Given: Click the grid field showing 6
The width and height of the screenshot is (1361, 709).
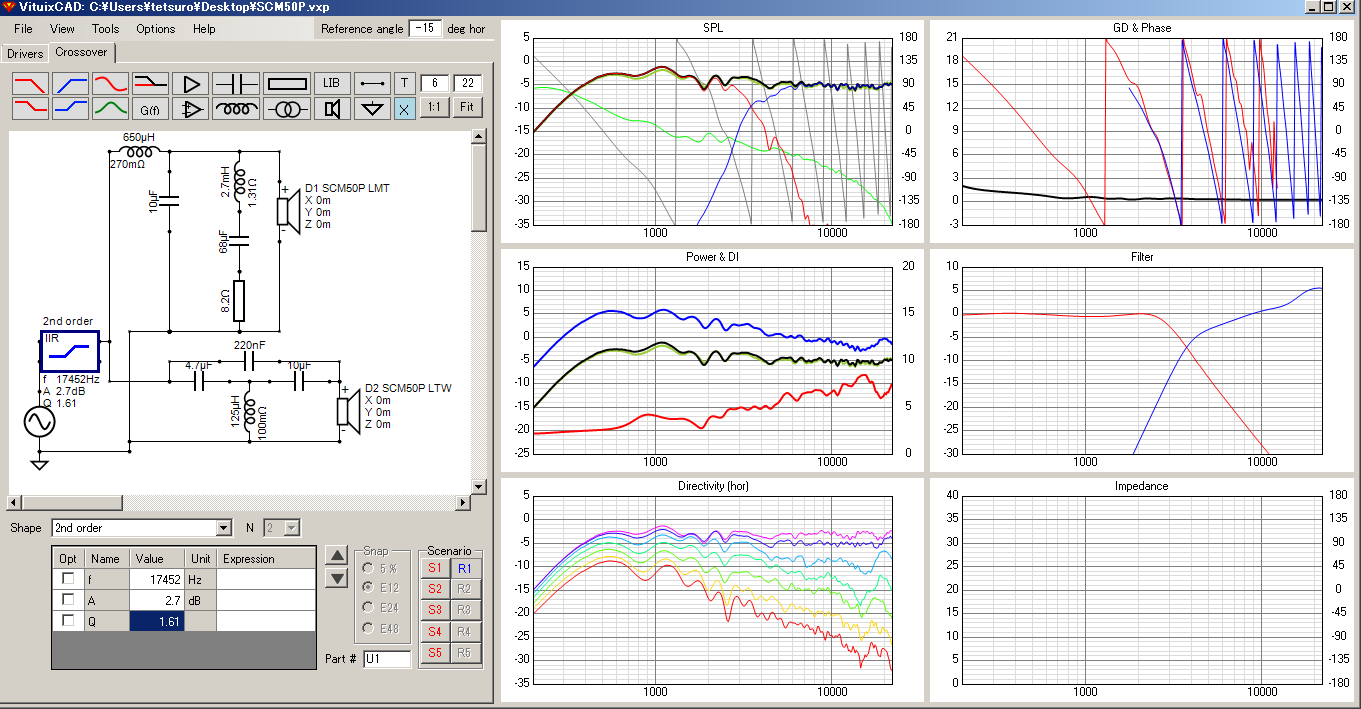Looking at the screenshot, I should 435,83.
